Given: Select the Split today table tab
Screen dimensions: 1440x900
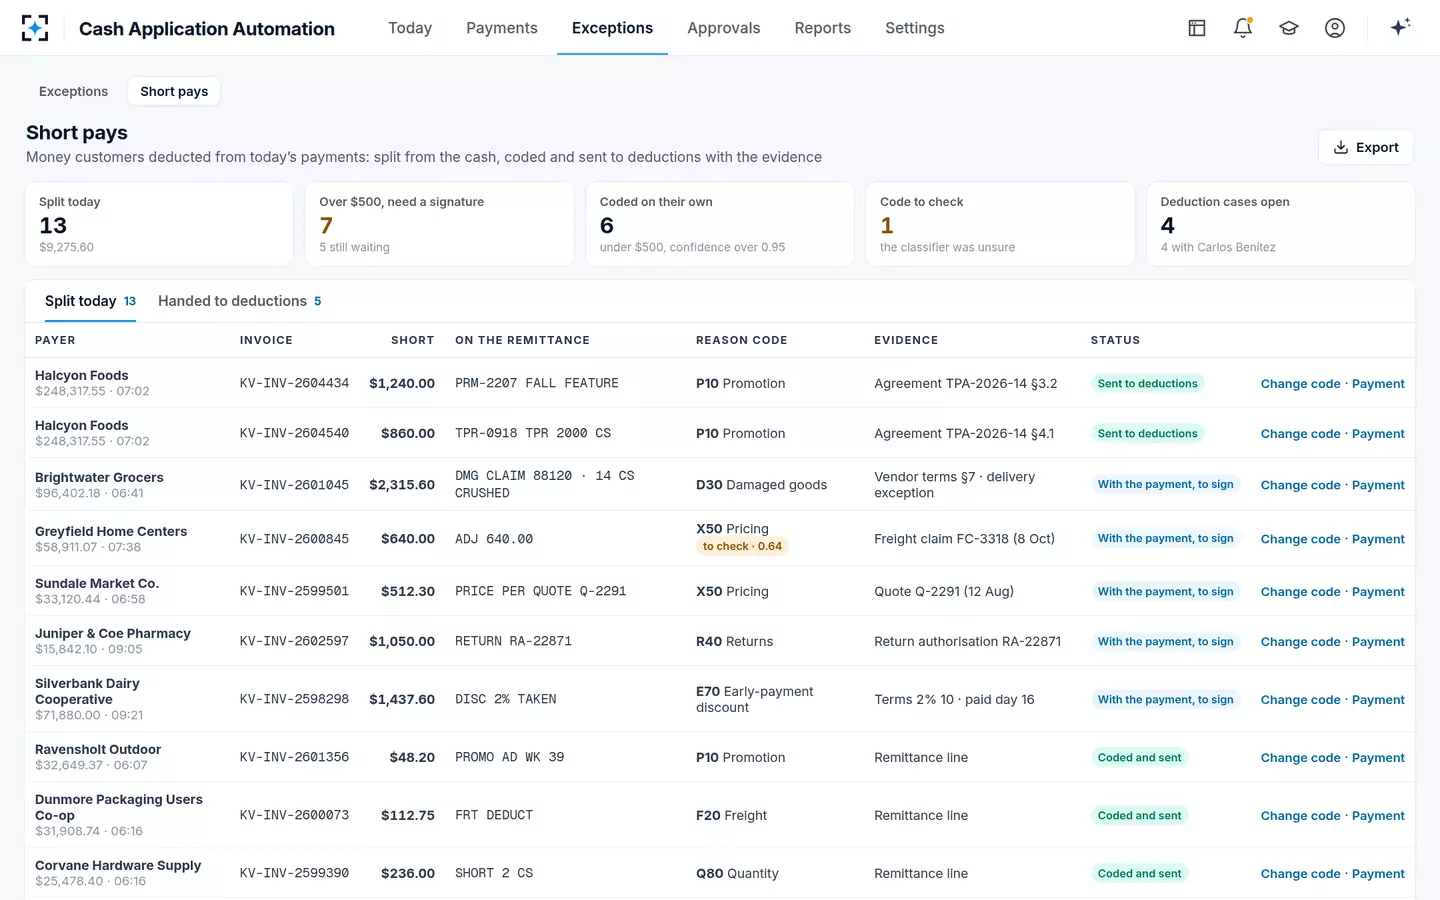Looking at the screenshot, I should (90, 301).
